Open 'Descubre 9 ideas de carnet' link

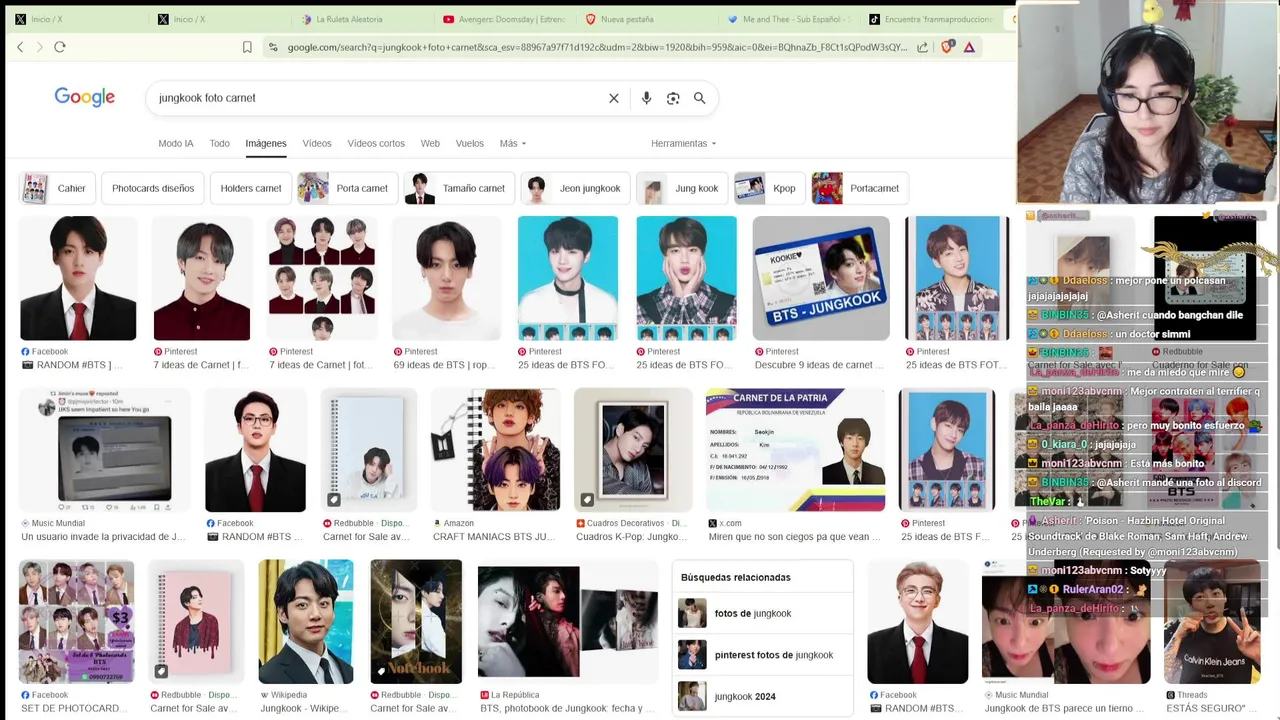pos(821,365)
